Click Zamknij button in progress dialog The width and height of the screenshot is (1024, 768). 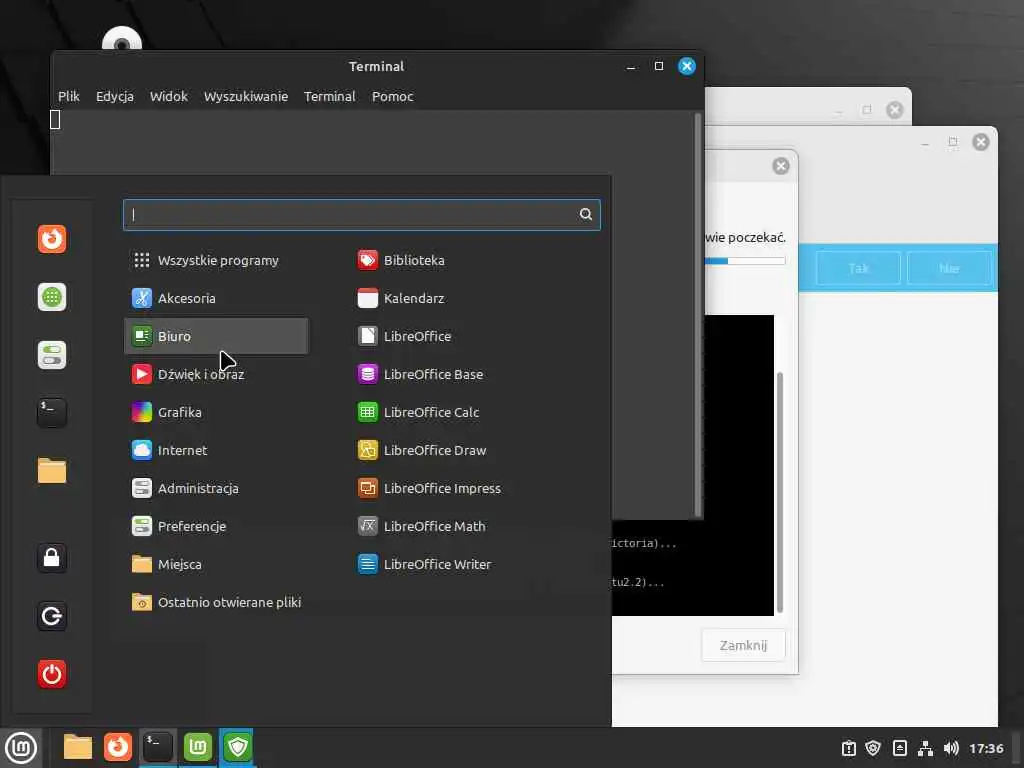pos(743,645)
